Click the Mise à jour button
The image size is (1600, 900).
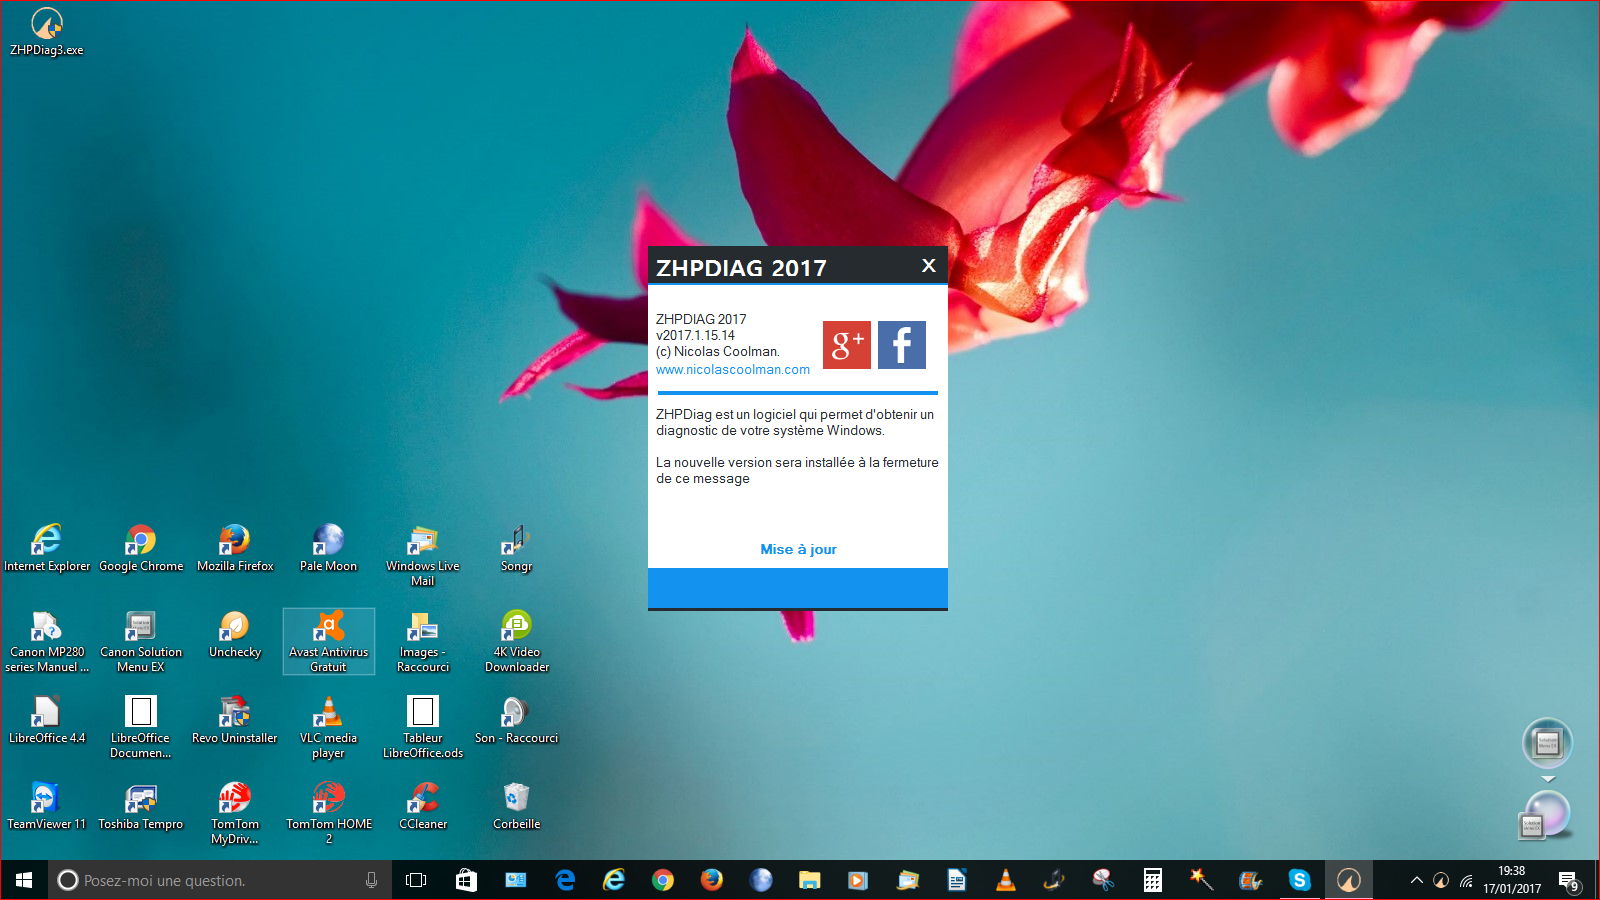(798, 549)
